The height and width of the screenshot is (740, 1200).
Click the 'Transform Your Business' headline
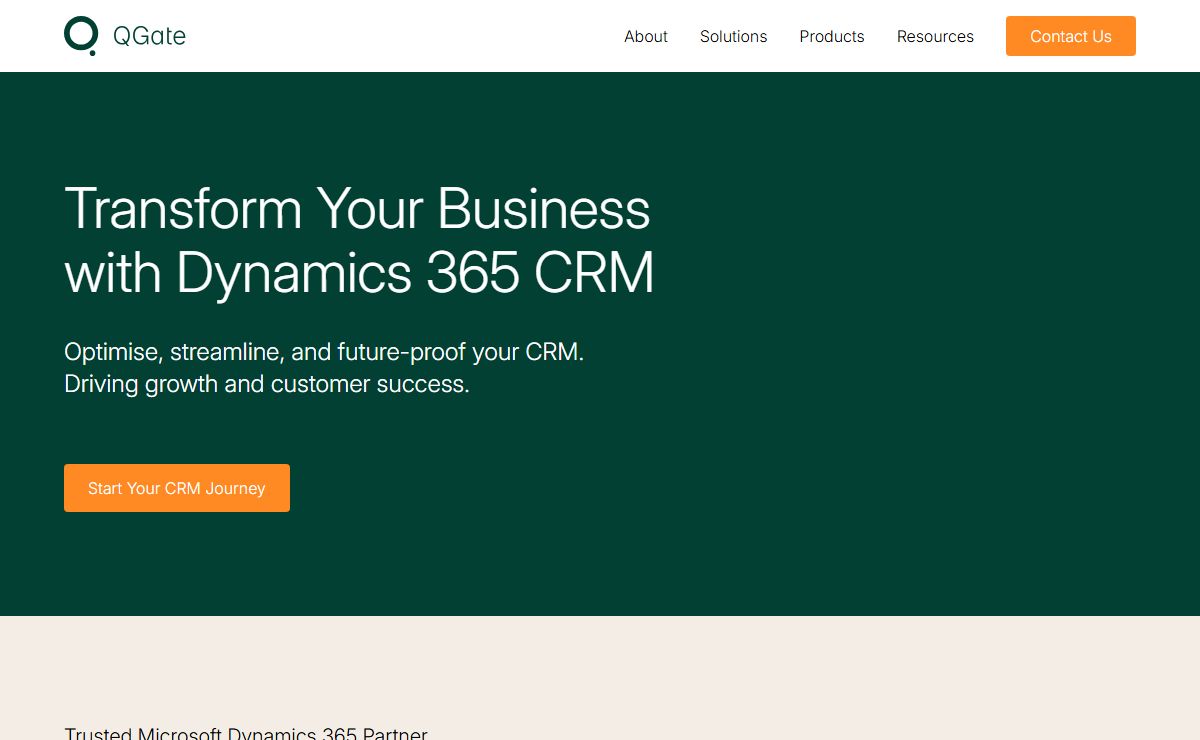point(357,209)
